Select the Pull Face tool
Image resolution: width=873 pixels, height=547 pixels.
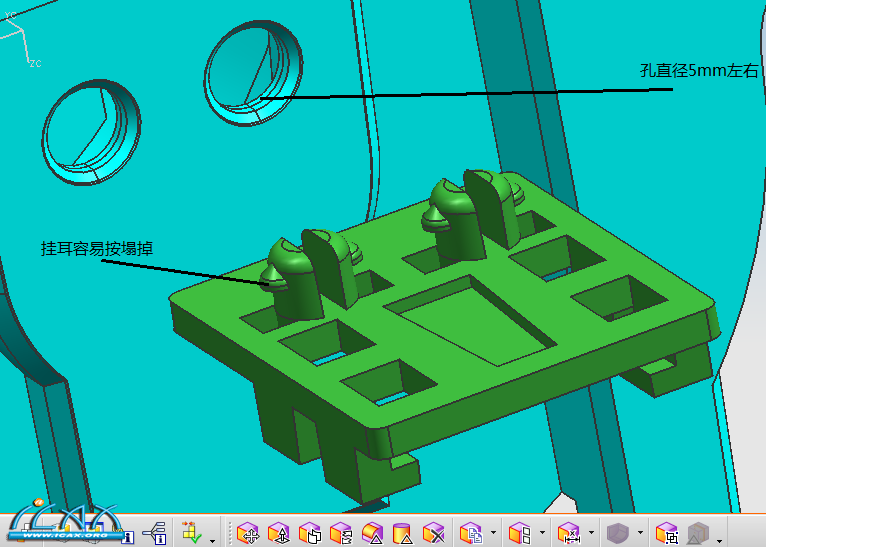coord(279,534)
